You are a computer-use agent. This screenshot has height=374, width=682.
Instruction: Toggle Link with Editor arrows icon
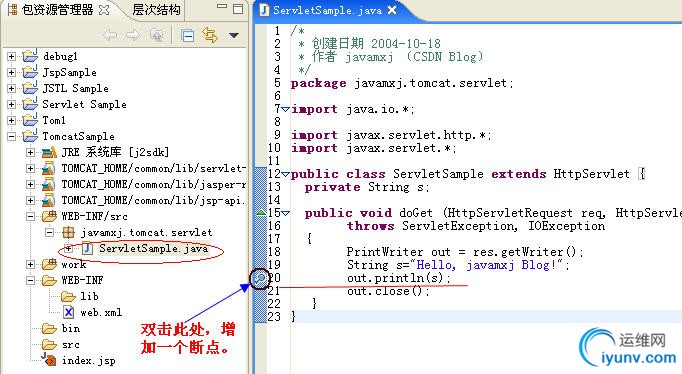[x=211, y=35]
